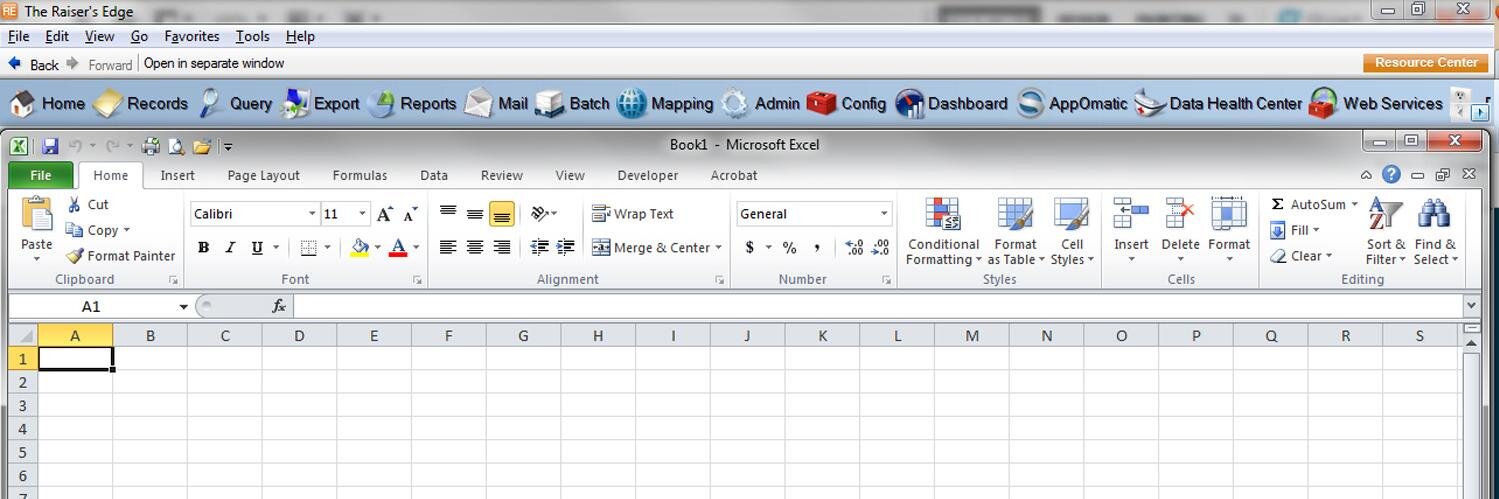
Task: Toggle Underline formatting
Action: (x=257, y=247)
